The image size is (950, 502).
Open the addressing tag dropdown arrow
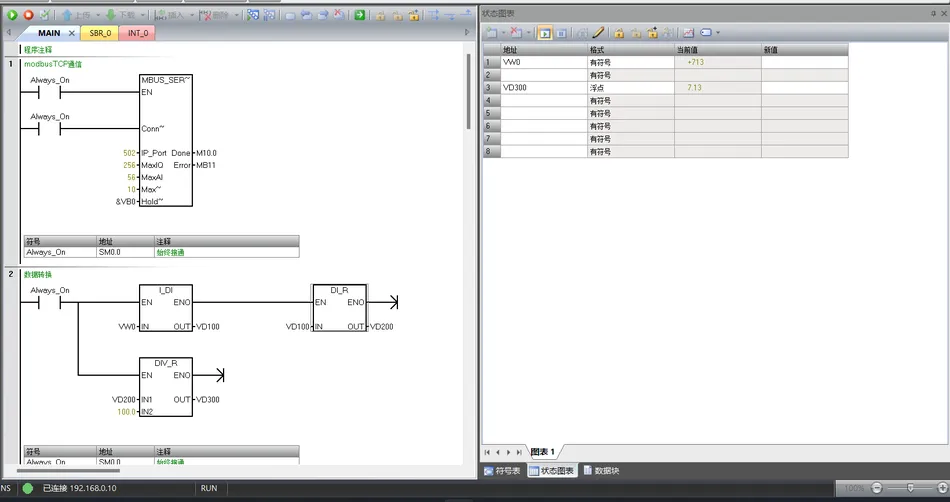click(x=719, y=33)
